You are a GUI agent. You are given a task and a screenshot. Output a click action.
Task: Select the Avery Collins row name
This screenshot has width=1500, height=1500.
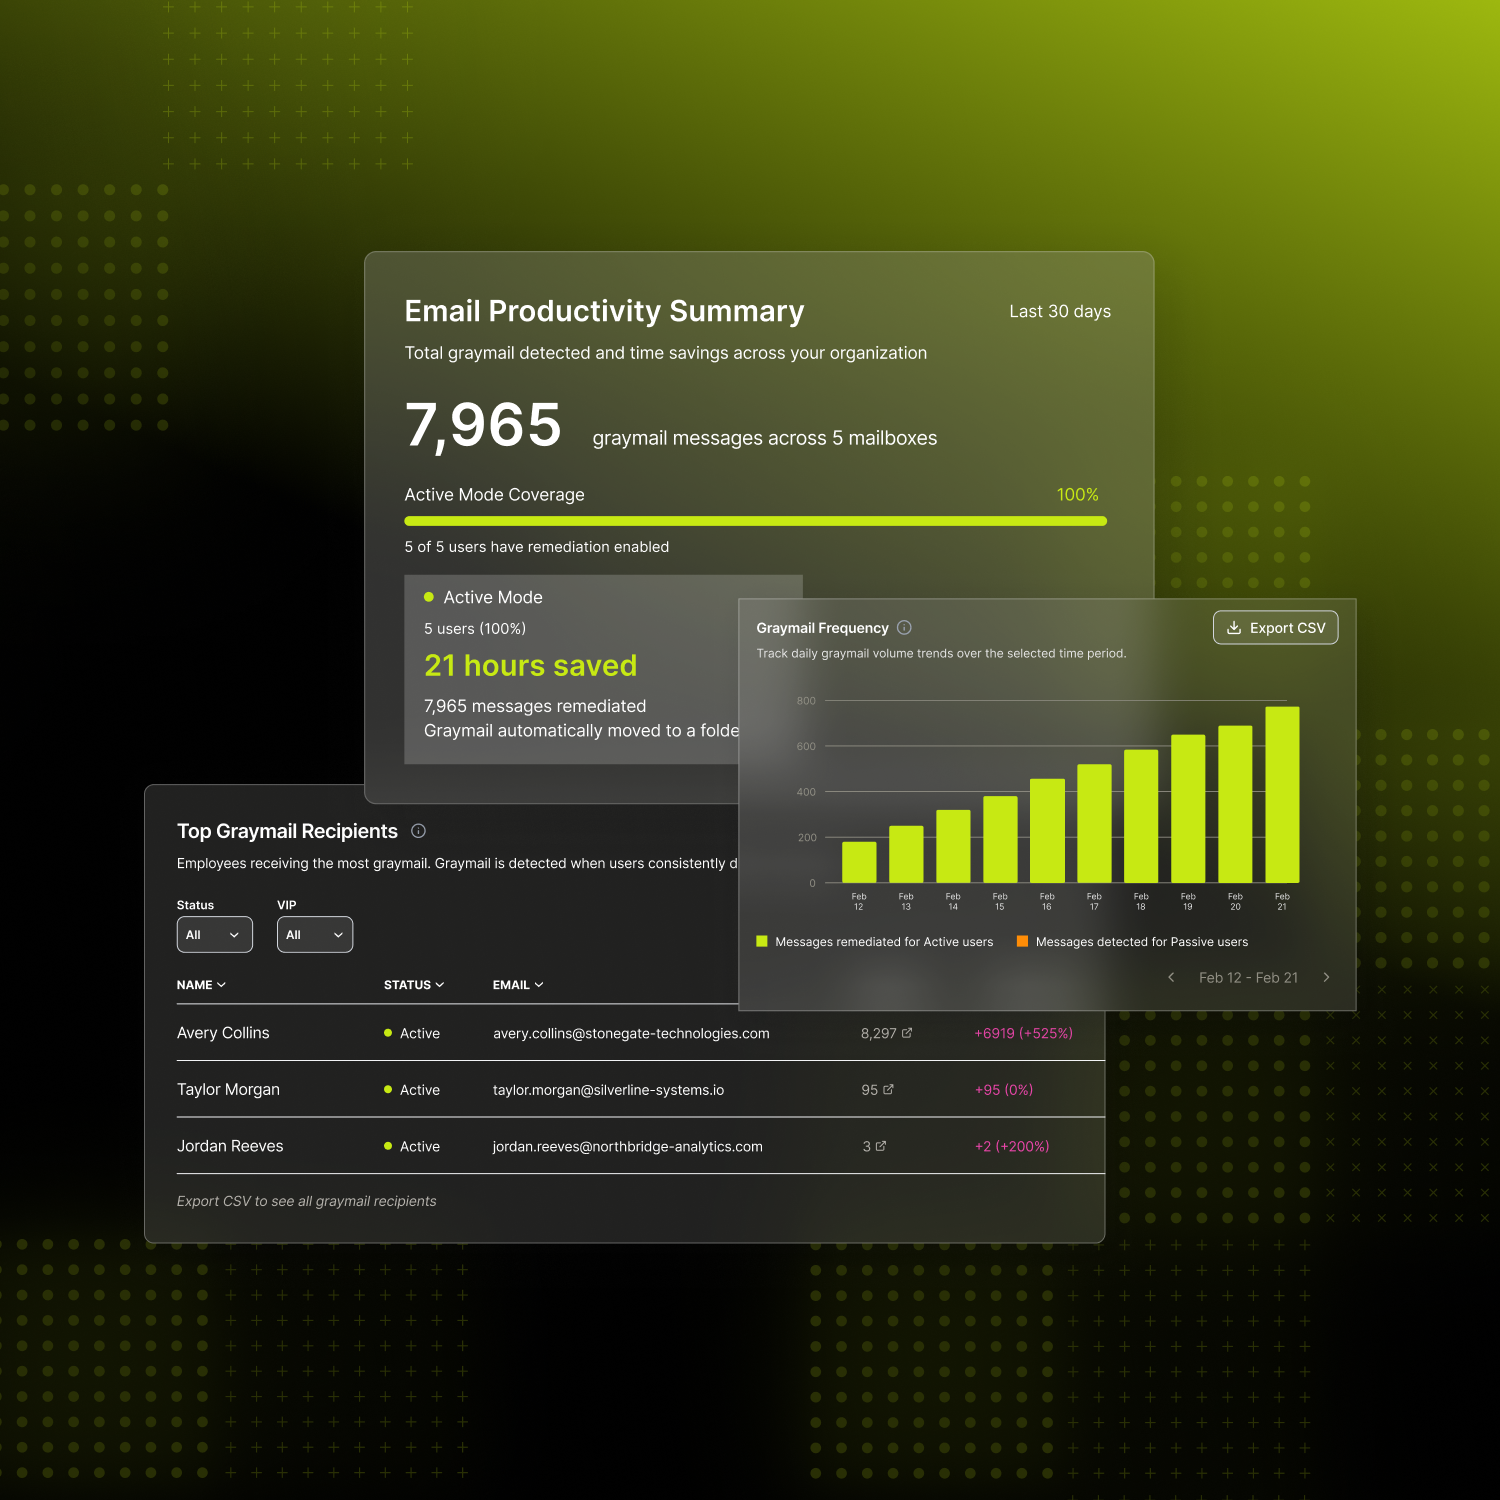coord(223,1033)
